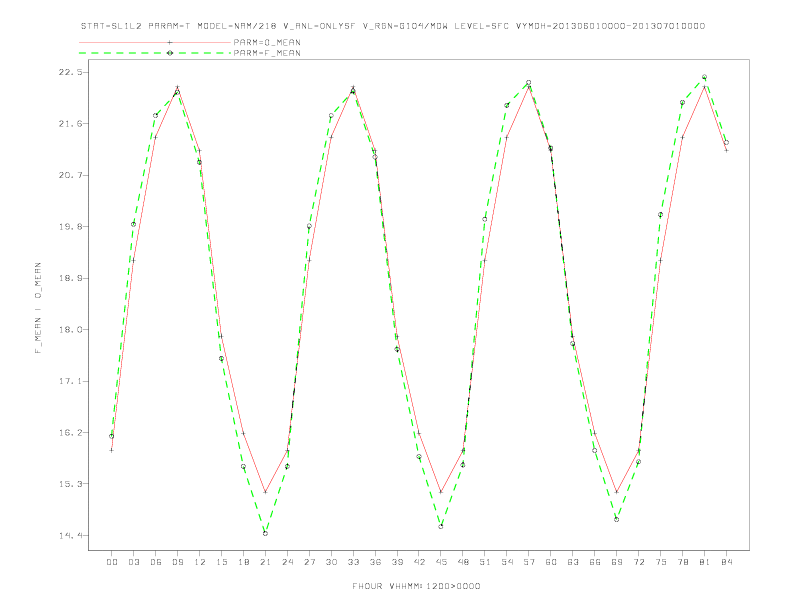Select y-axis tick label 20.7
The width and height of the screenshot is (792, 612).
coord(70,175)
